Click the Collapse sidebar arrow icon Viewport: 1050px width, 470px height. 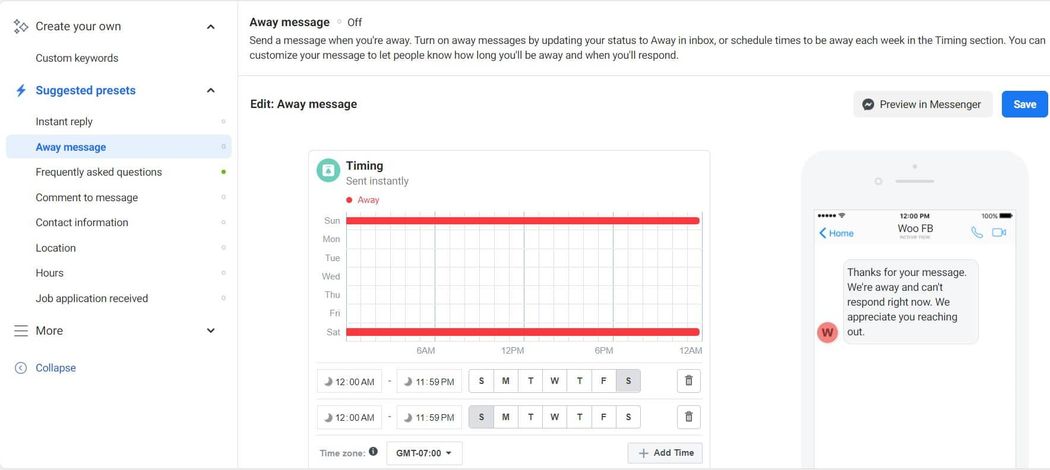tap(21, 368)
